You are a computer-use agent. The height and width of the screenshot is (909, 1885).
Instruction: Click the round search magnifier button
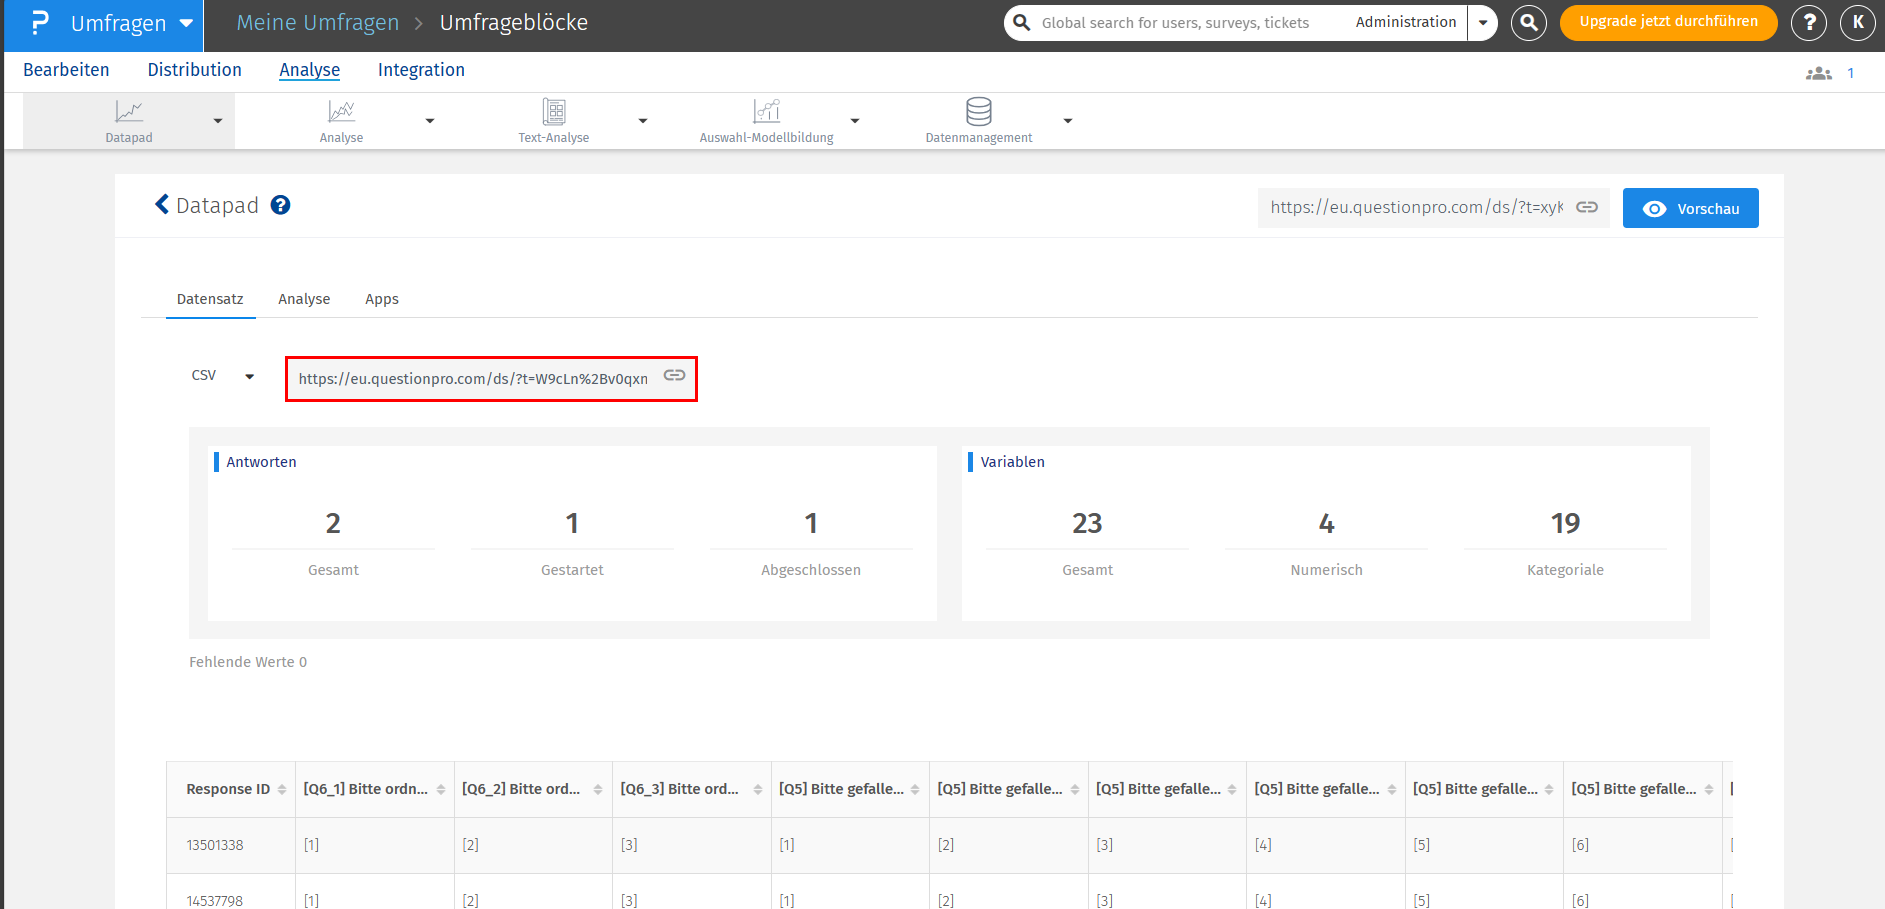(x=1529, y=22)
